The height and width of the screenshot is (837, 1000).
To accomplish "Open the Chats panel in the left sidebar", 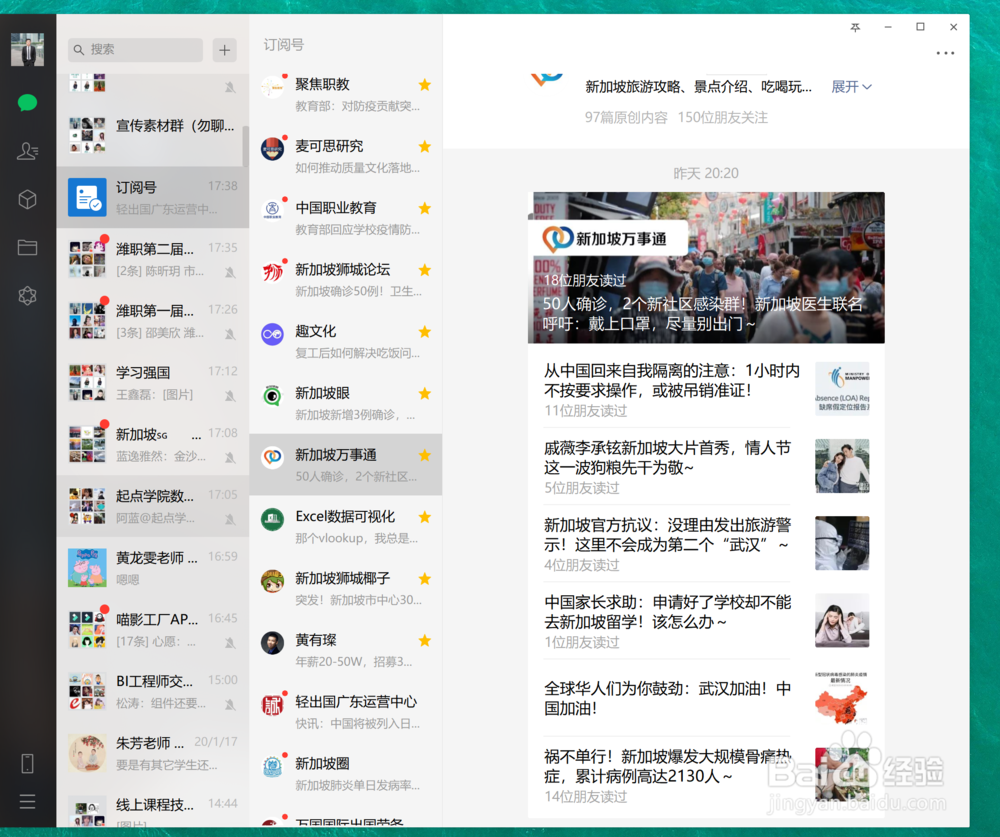I will click(27, 102).
